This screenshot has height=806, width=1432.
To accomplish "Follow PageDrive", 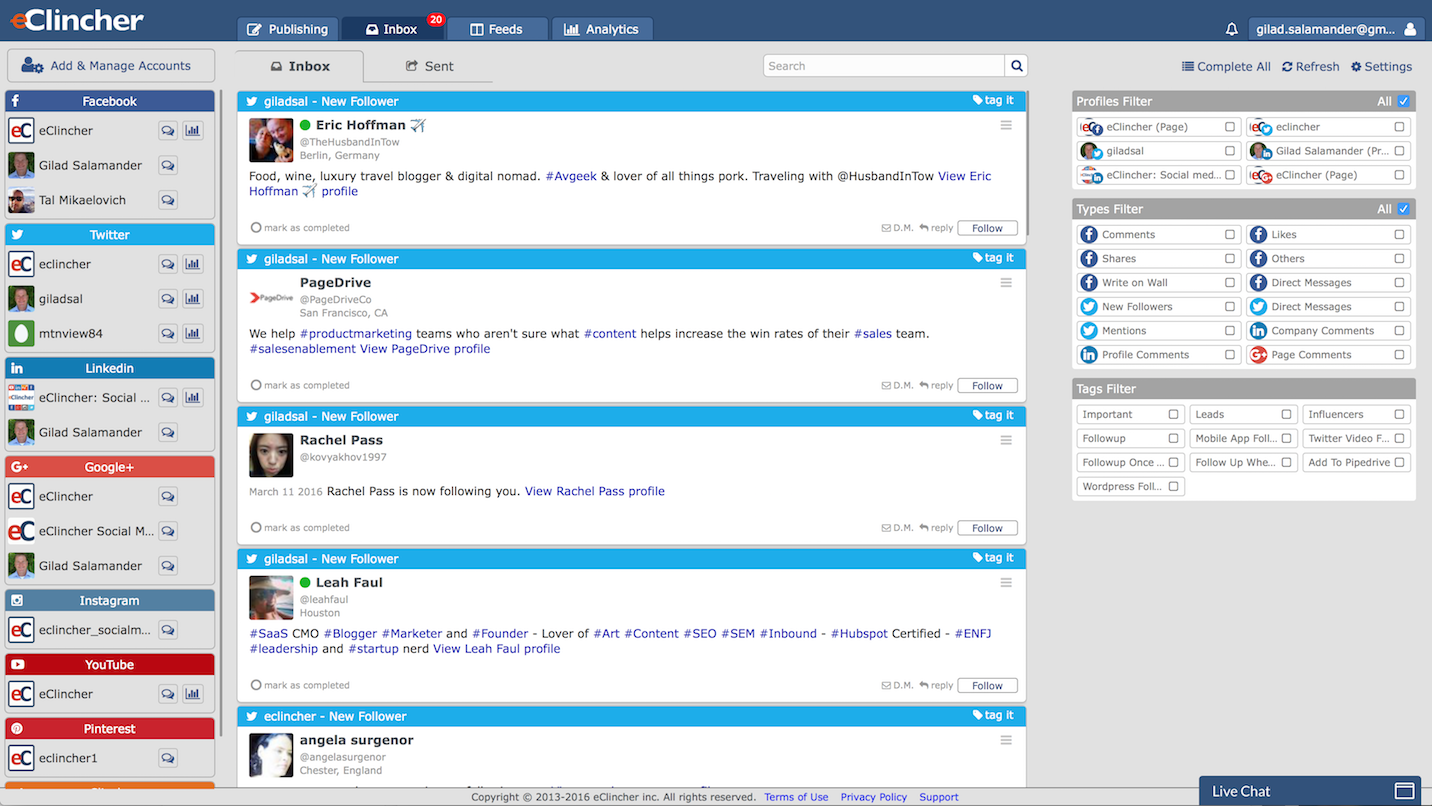I will [987, 386].
